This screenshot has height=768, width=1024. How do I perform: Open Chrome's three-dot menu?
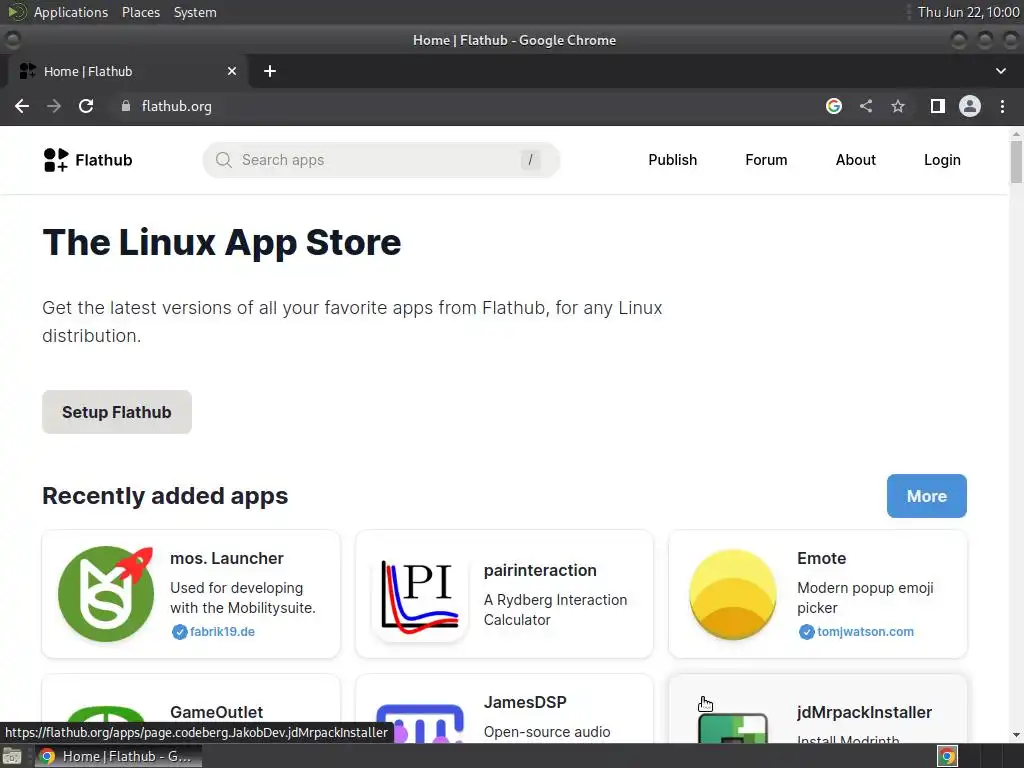tap(1002, 106)
